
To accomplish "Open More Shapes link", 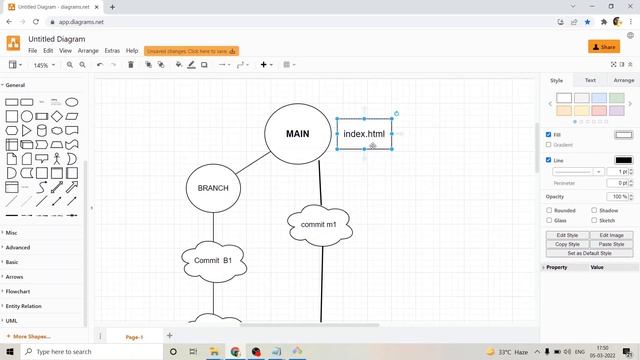I will coord(29,336).
